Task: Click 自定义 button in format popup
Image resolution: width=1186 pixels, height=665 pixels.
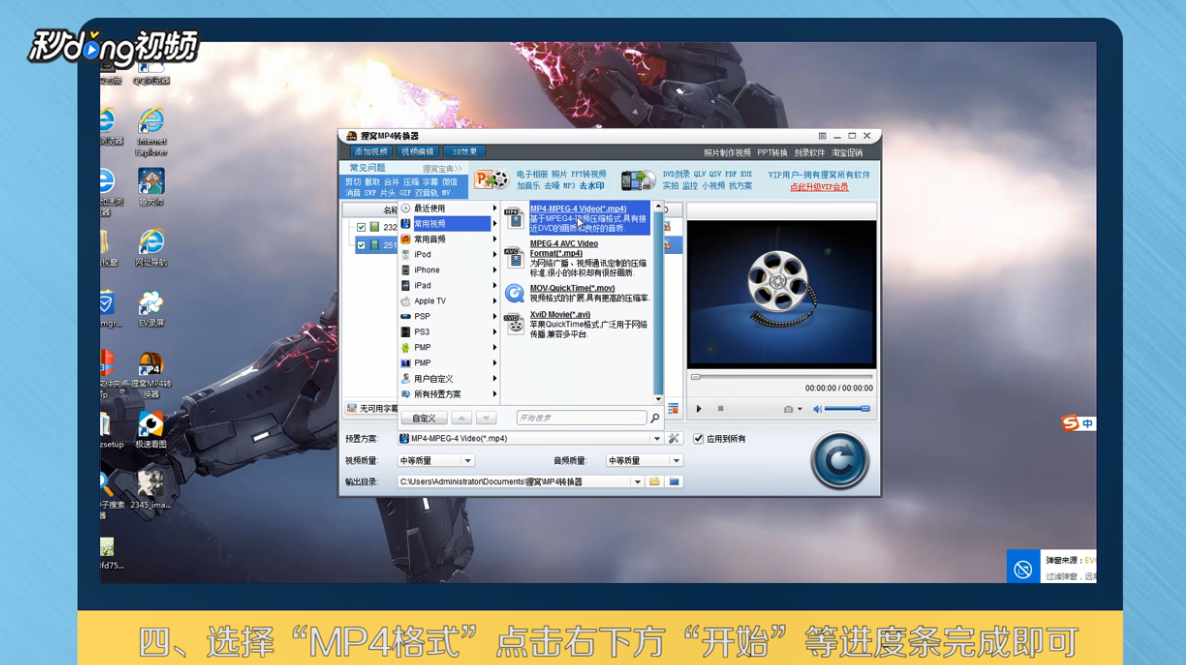Action: 424,418
